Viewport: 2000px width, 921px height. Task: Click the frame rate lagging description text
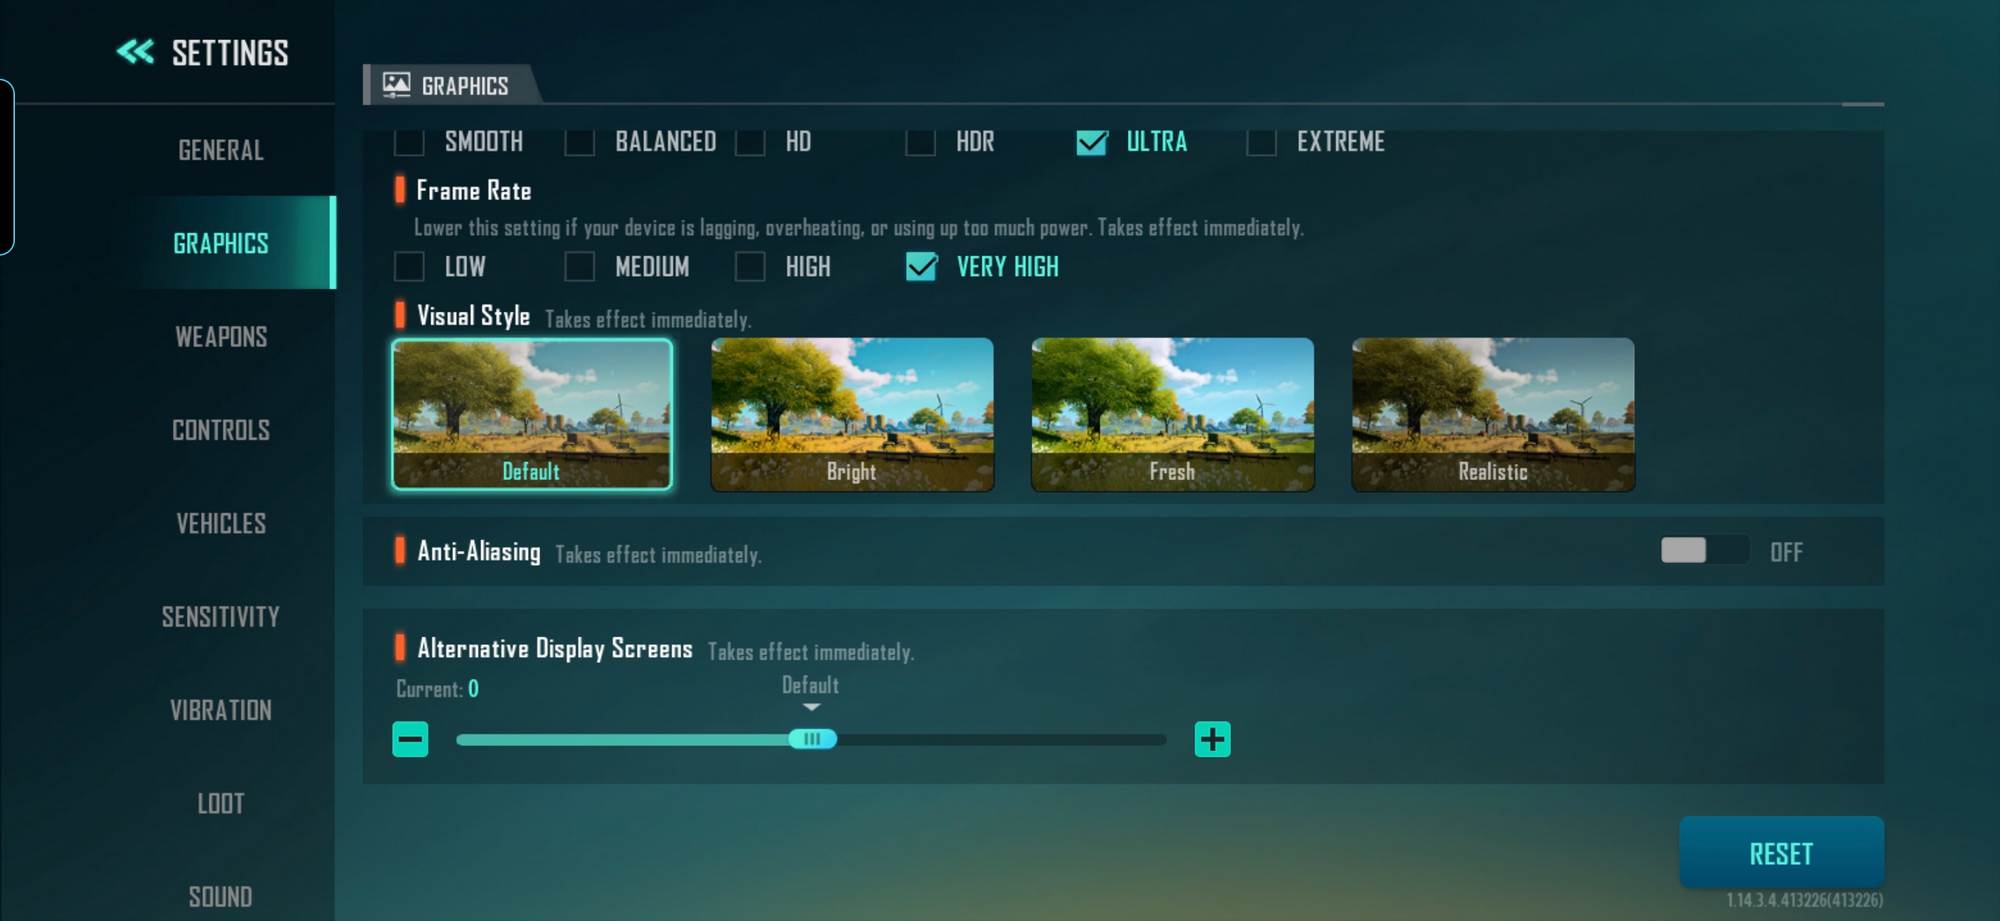pyautogui.click(x=859, y=228)
